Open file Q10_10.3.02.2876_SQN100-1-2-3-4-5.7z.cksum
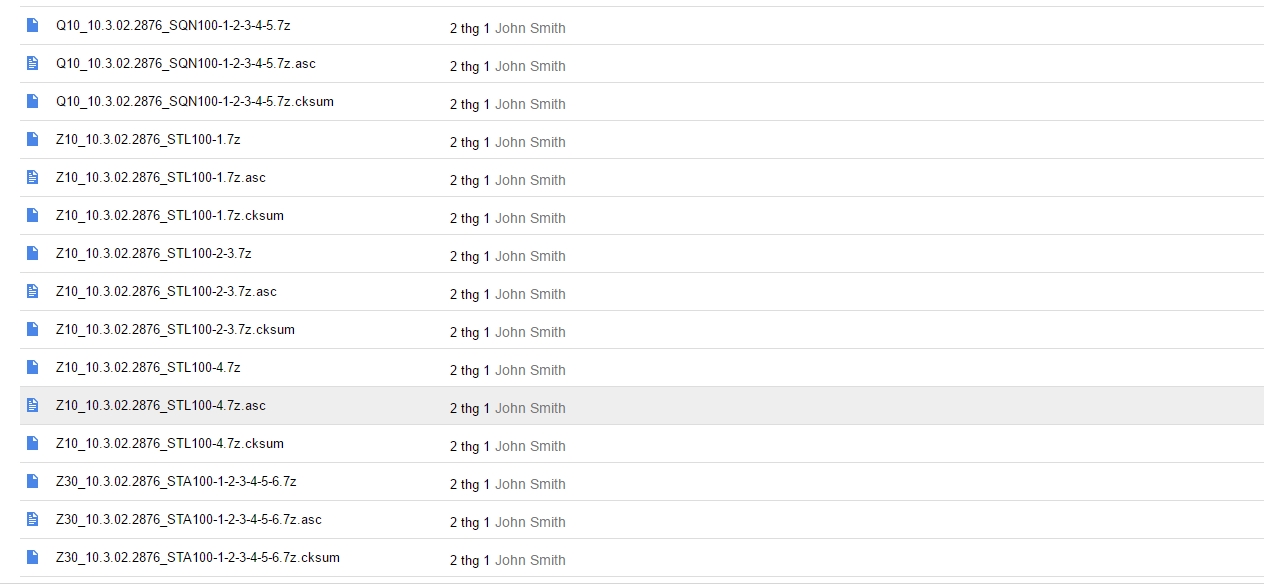This screenshot has height=584, width=1264. [x=194, y=101]
